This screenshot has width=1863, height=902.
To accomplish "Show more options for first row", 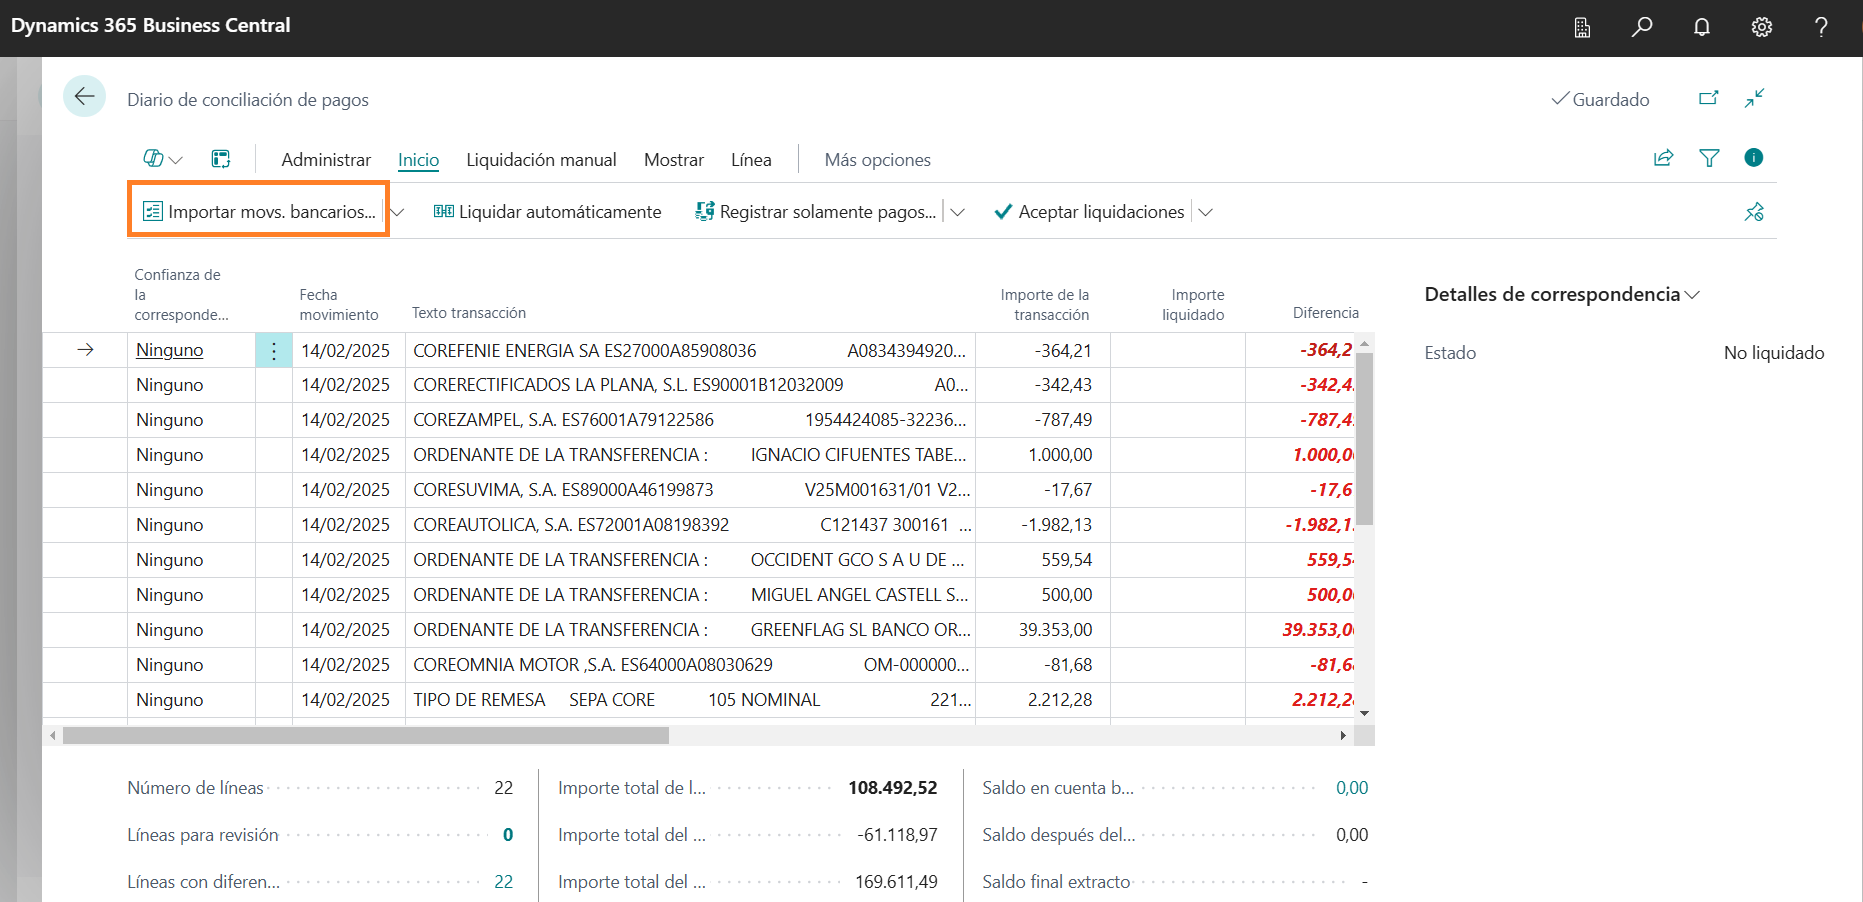I will (x=274, y=351).
